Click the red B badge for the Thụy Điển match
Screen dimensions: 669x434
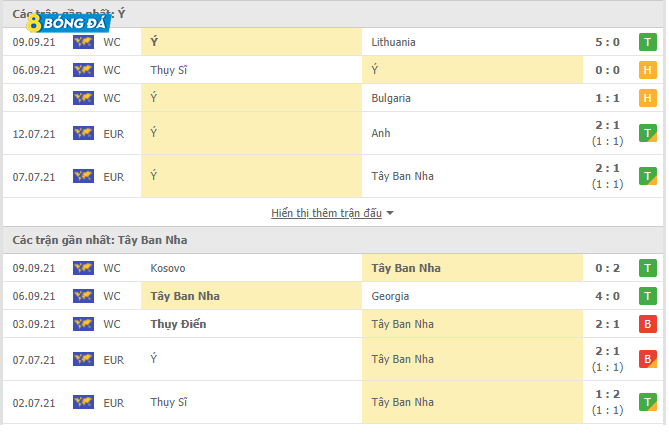pos(648,324)
